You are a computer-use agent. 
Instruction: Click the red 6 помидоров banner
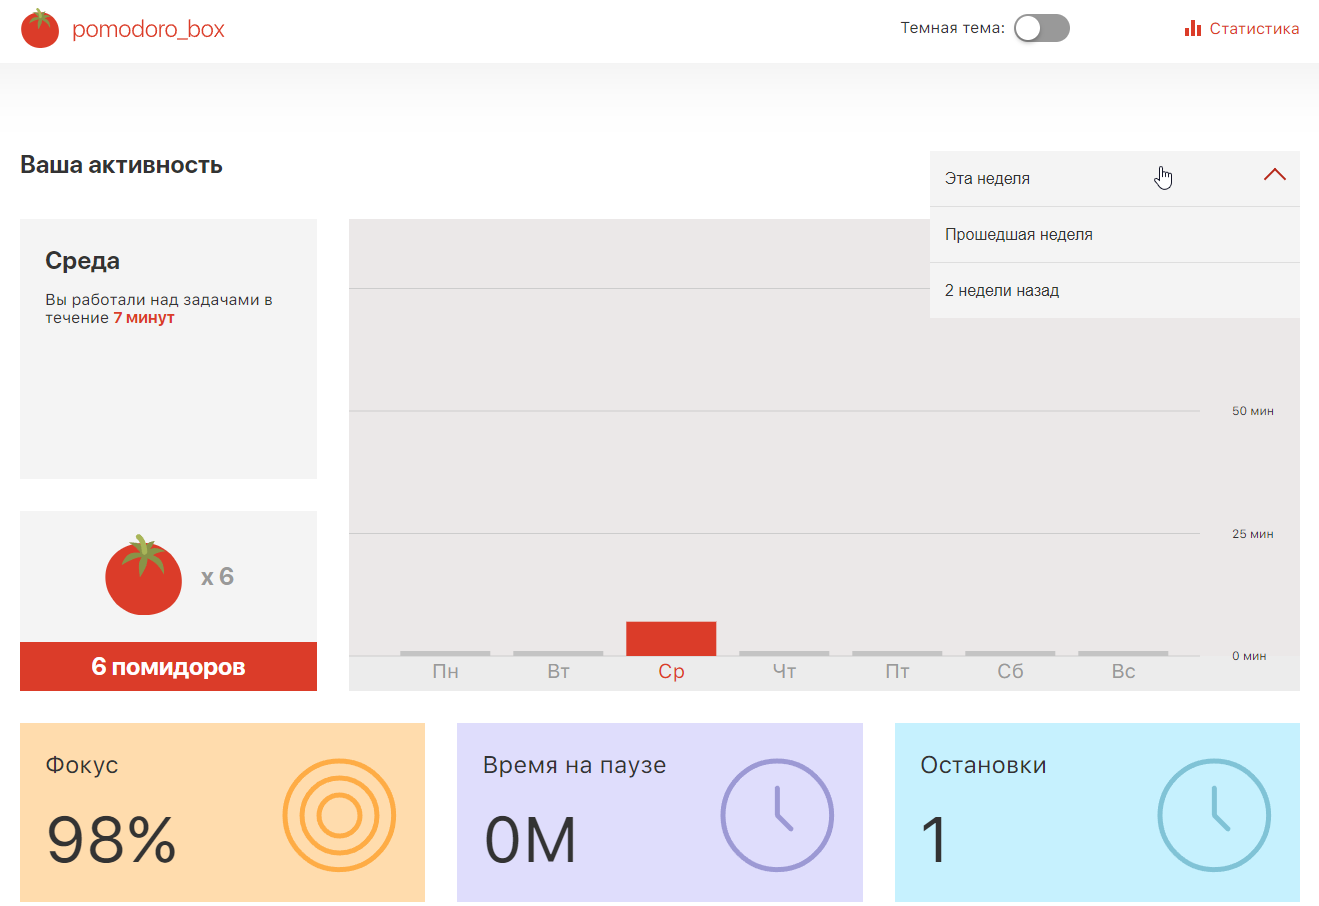pyautogui.click(x=168, y=666)
